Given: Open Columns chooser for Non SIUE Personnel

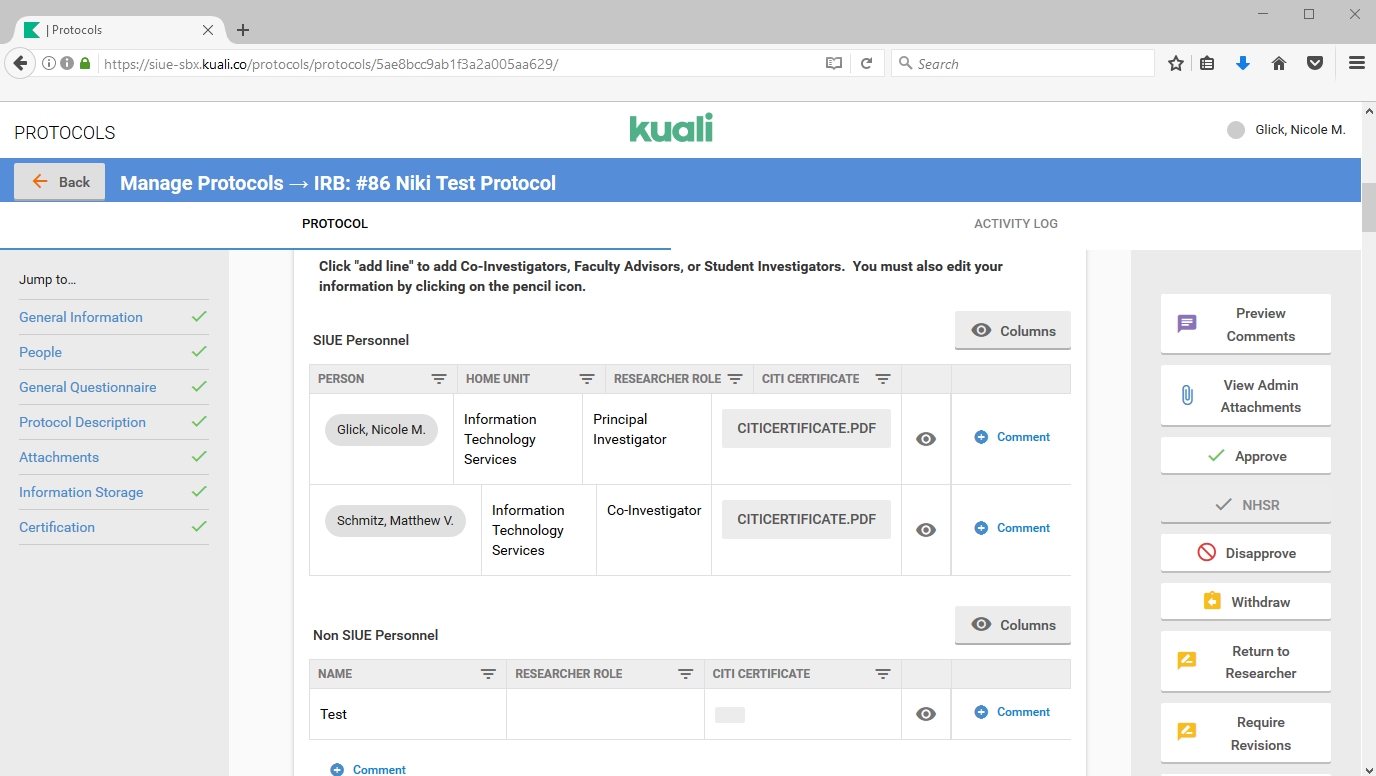Looking at the screenshot, I should pyautogui.click(x=1012, y=625).
